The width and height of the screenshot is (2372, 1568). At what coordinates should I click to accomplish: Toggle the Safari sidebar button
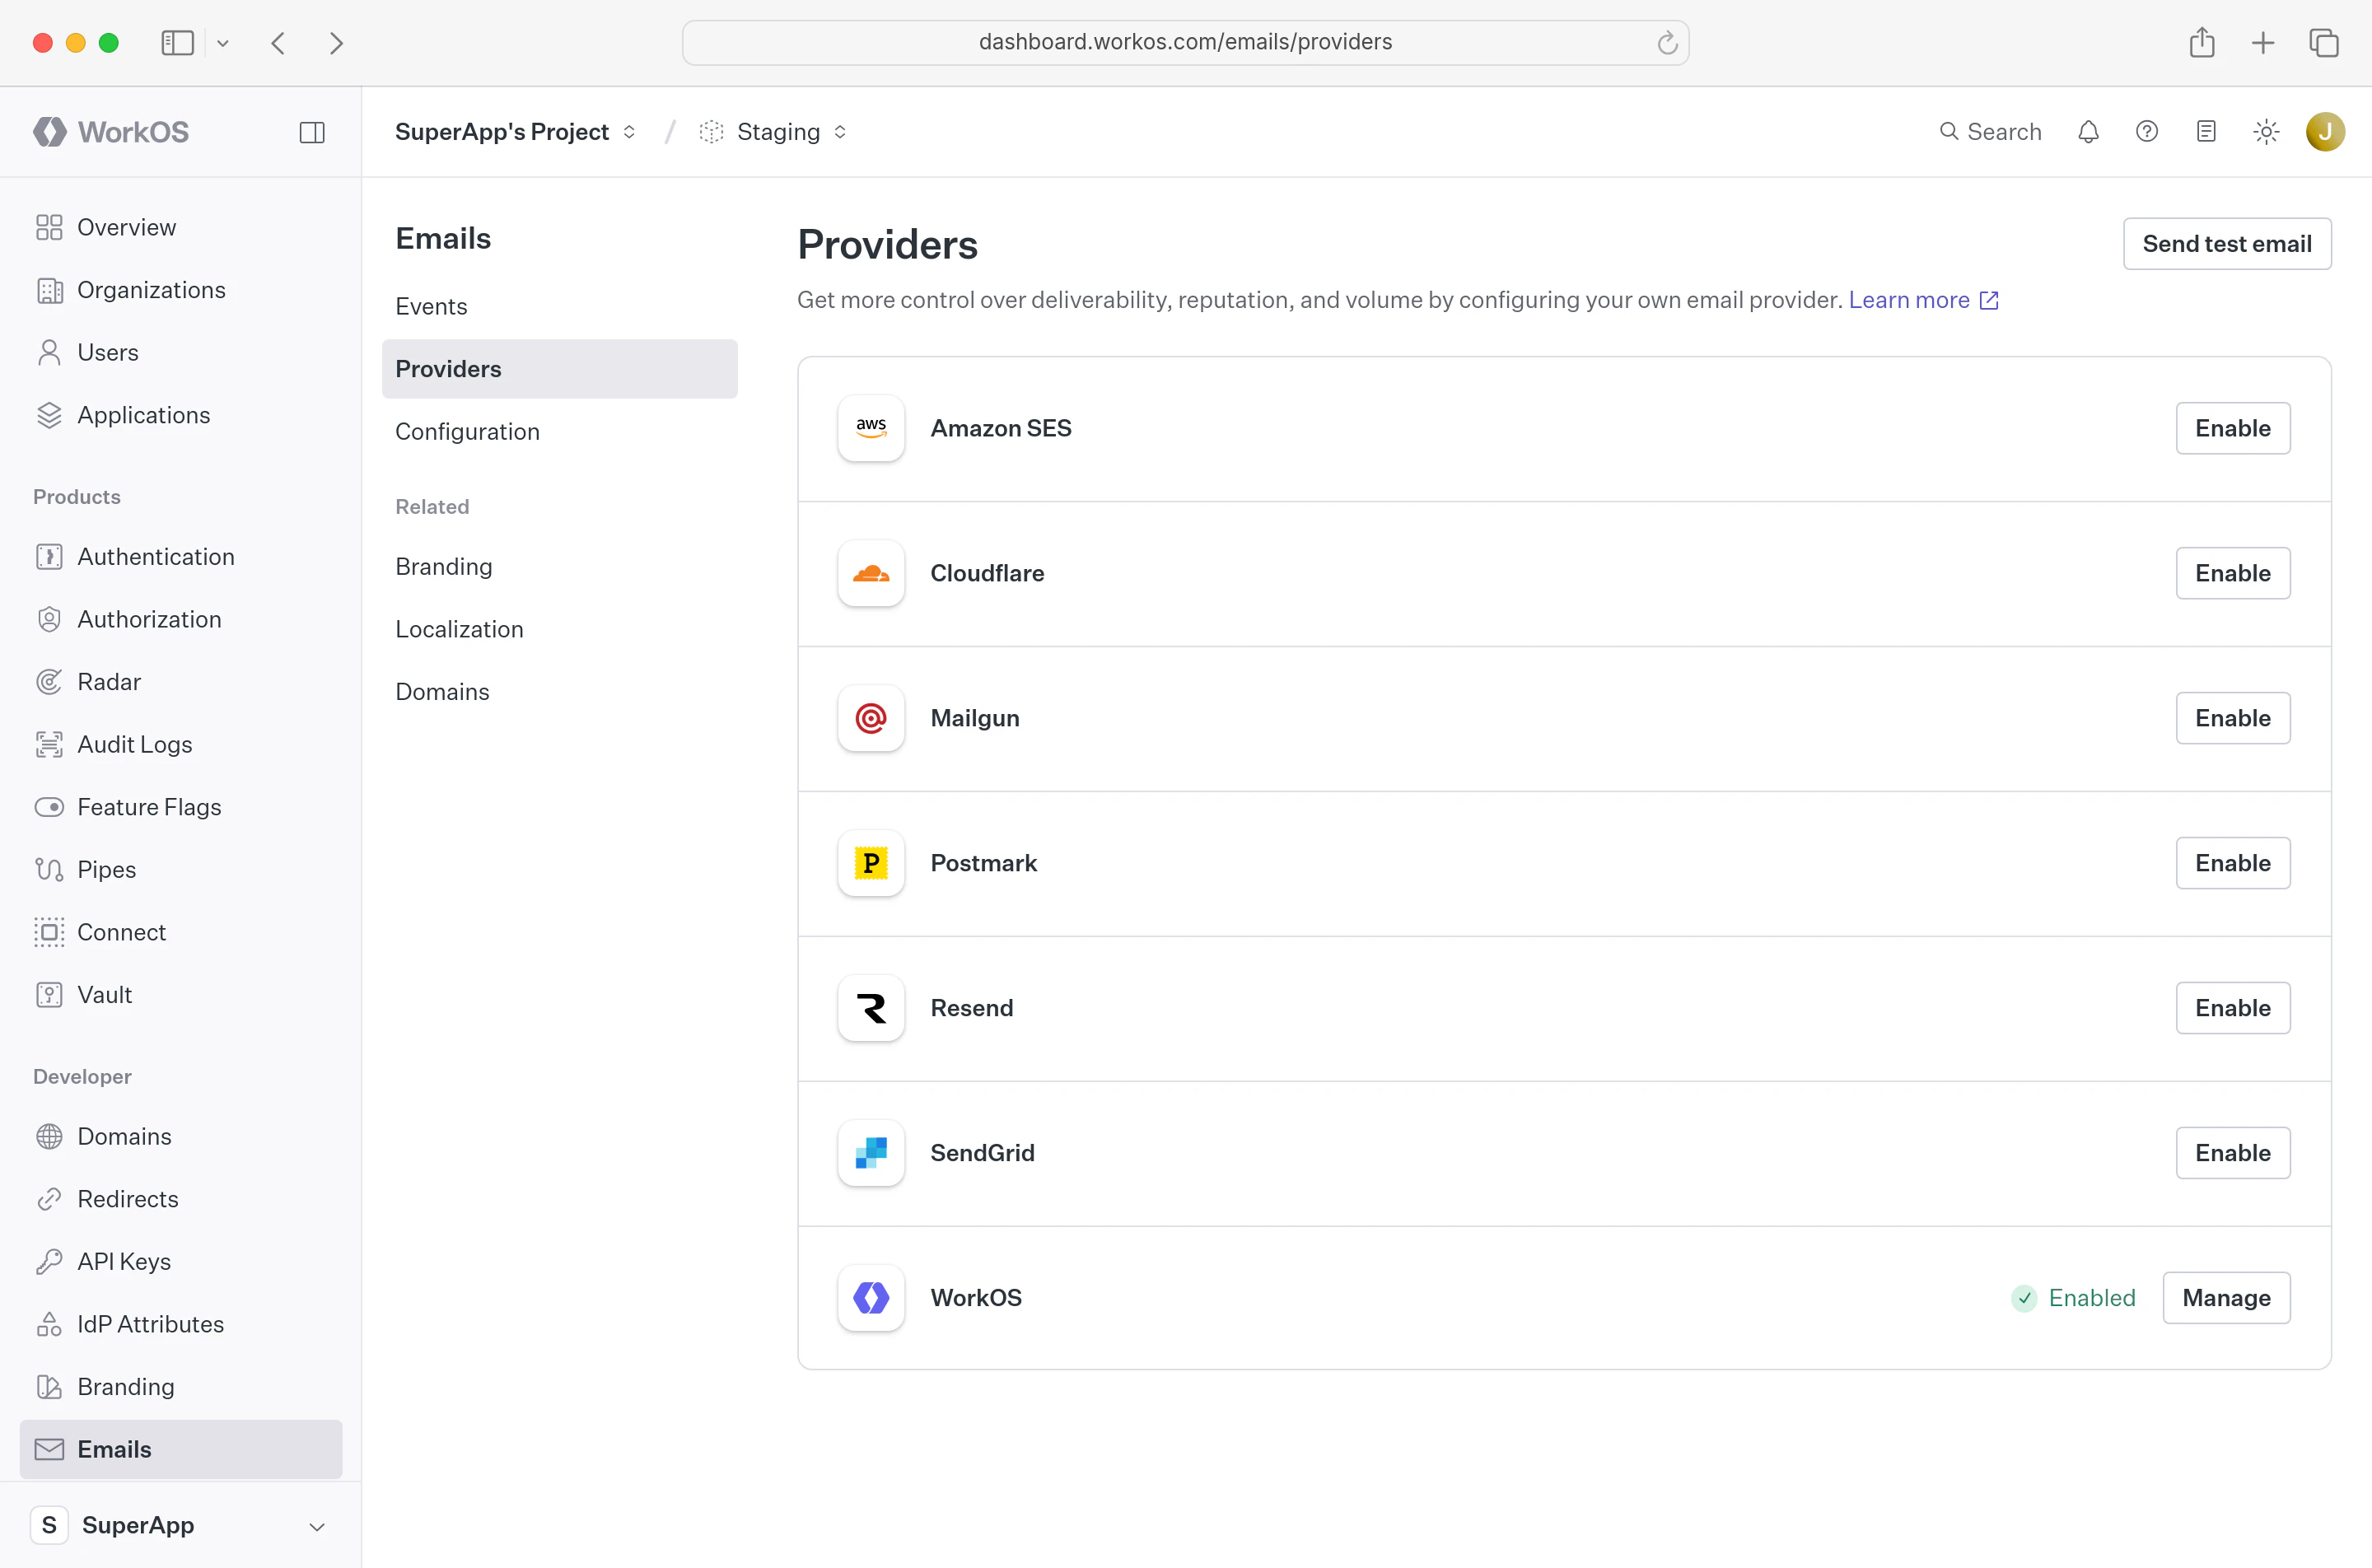177,43
